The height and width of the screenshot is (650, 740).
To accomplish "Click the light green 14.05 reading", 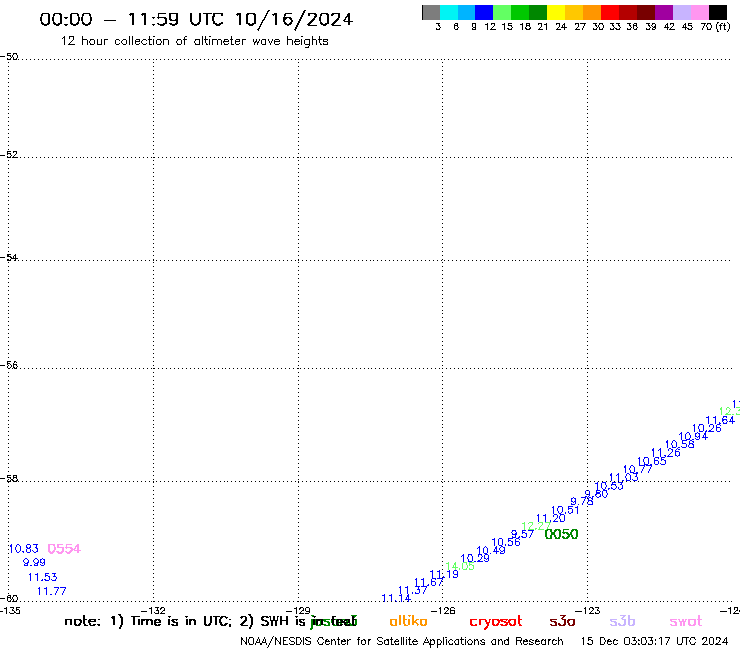I will click(x=460, y=566).
